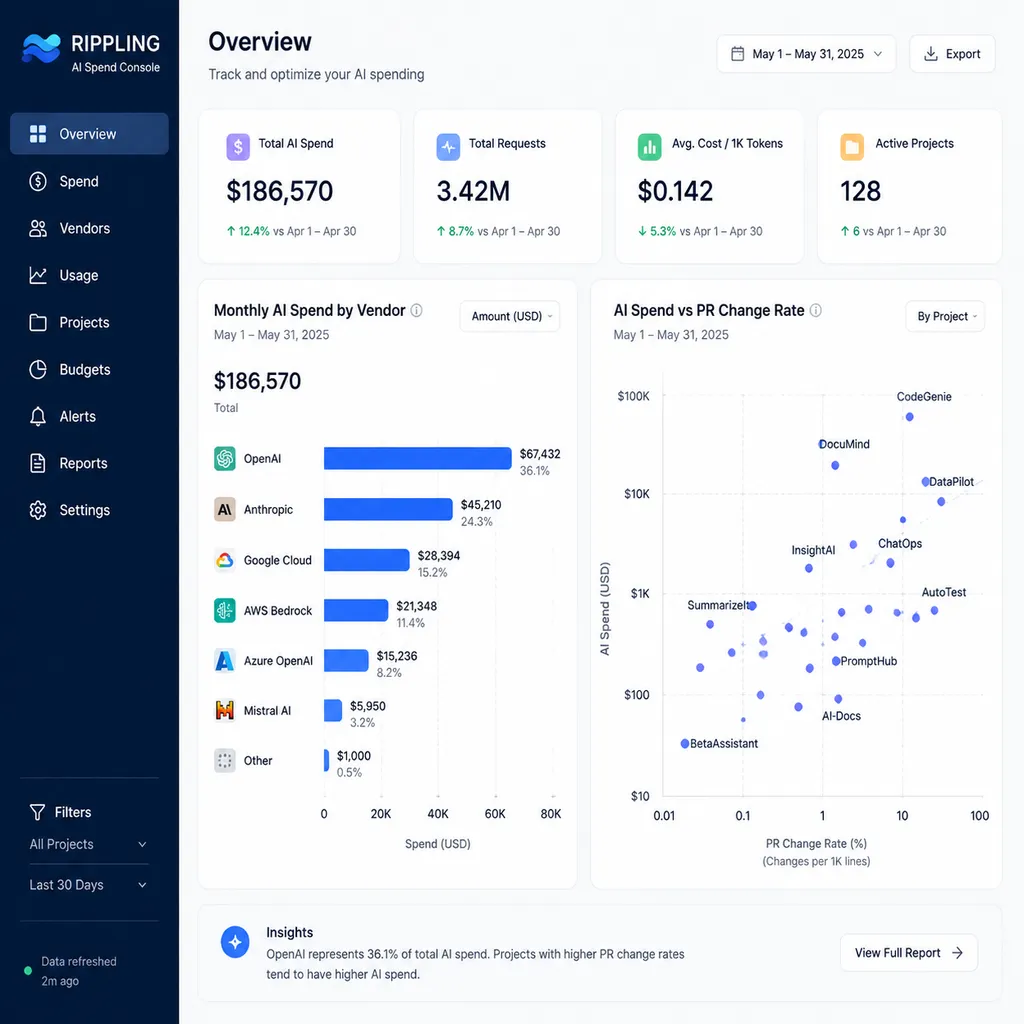Open the Budgets menu item
The image size is (1024, 1024).
(x=89, y=369)
